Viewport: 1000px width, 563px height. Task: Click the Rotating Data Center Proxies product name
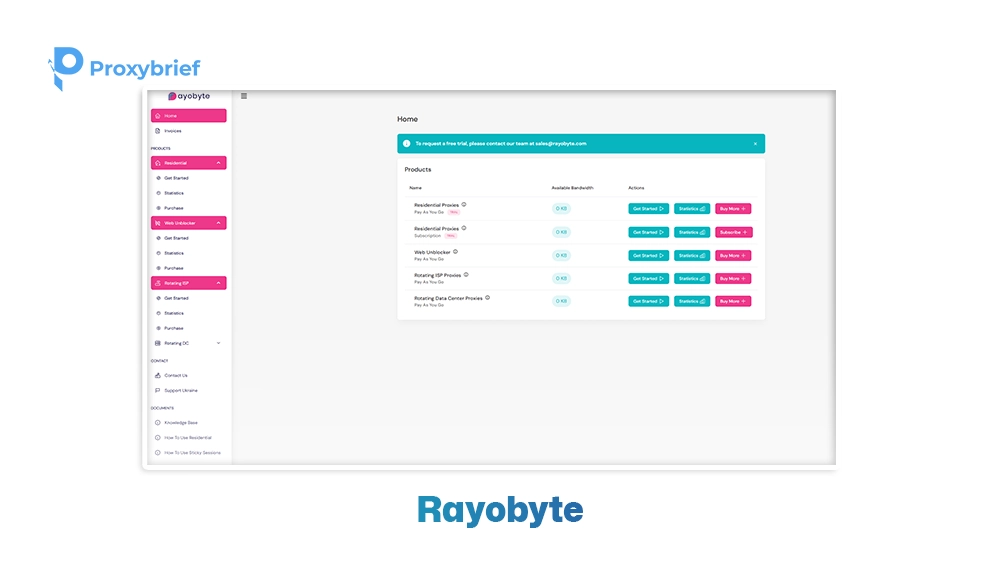[448, 298]
